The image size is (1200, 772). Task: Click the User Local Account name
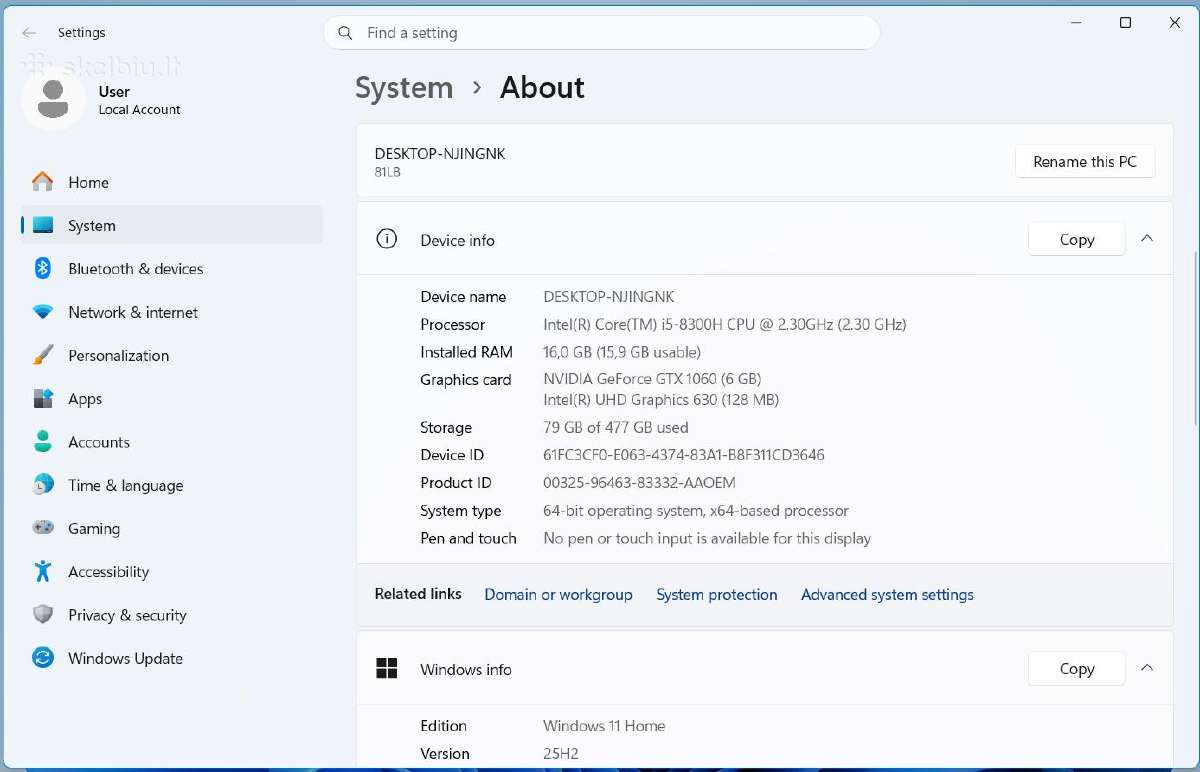(139, 100)
